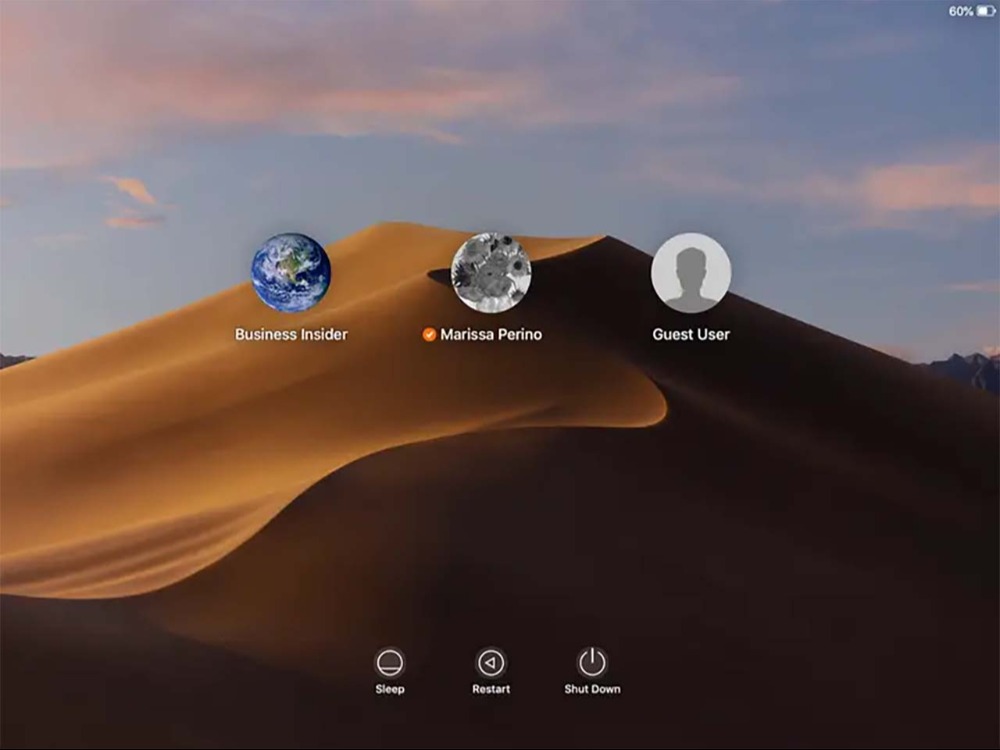Click the orange checkmark beside Marissa Perino
The image size is (1000, 750).
tap(429, 334)
